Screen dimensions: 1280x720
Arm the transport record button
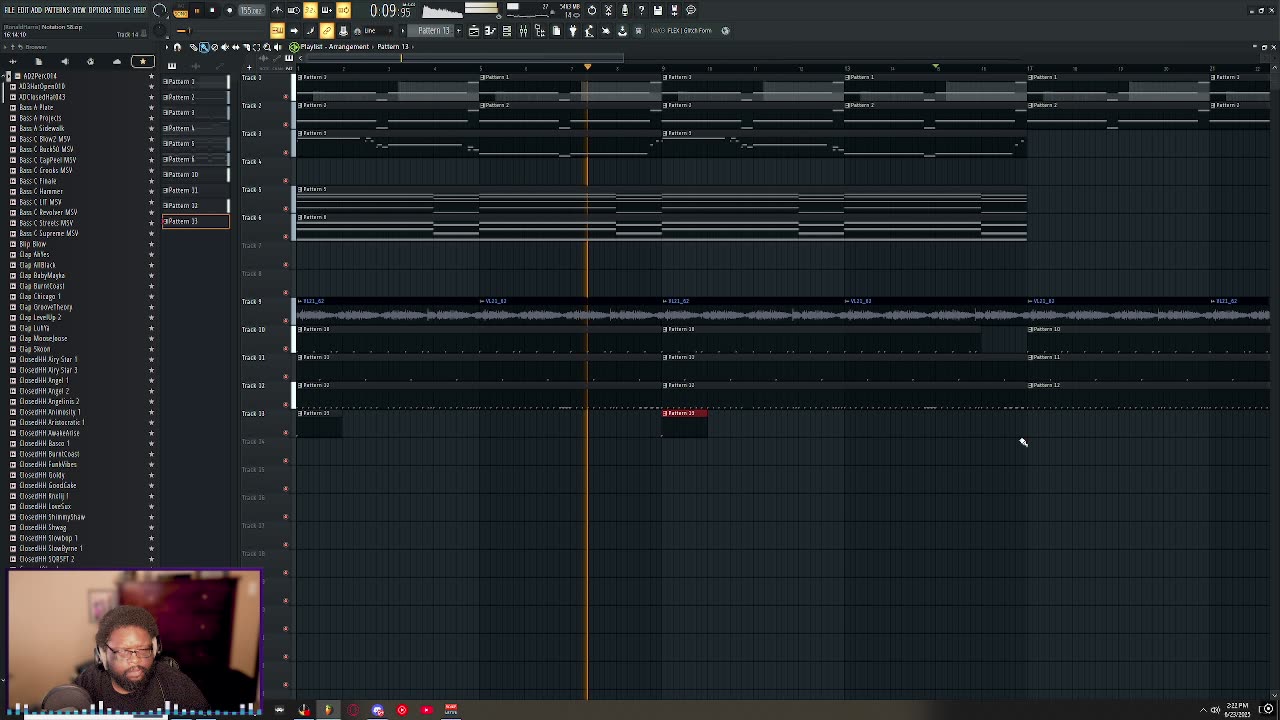[x=229, y=10]
